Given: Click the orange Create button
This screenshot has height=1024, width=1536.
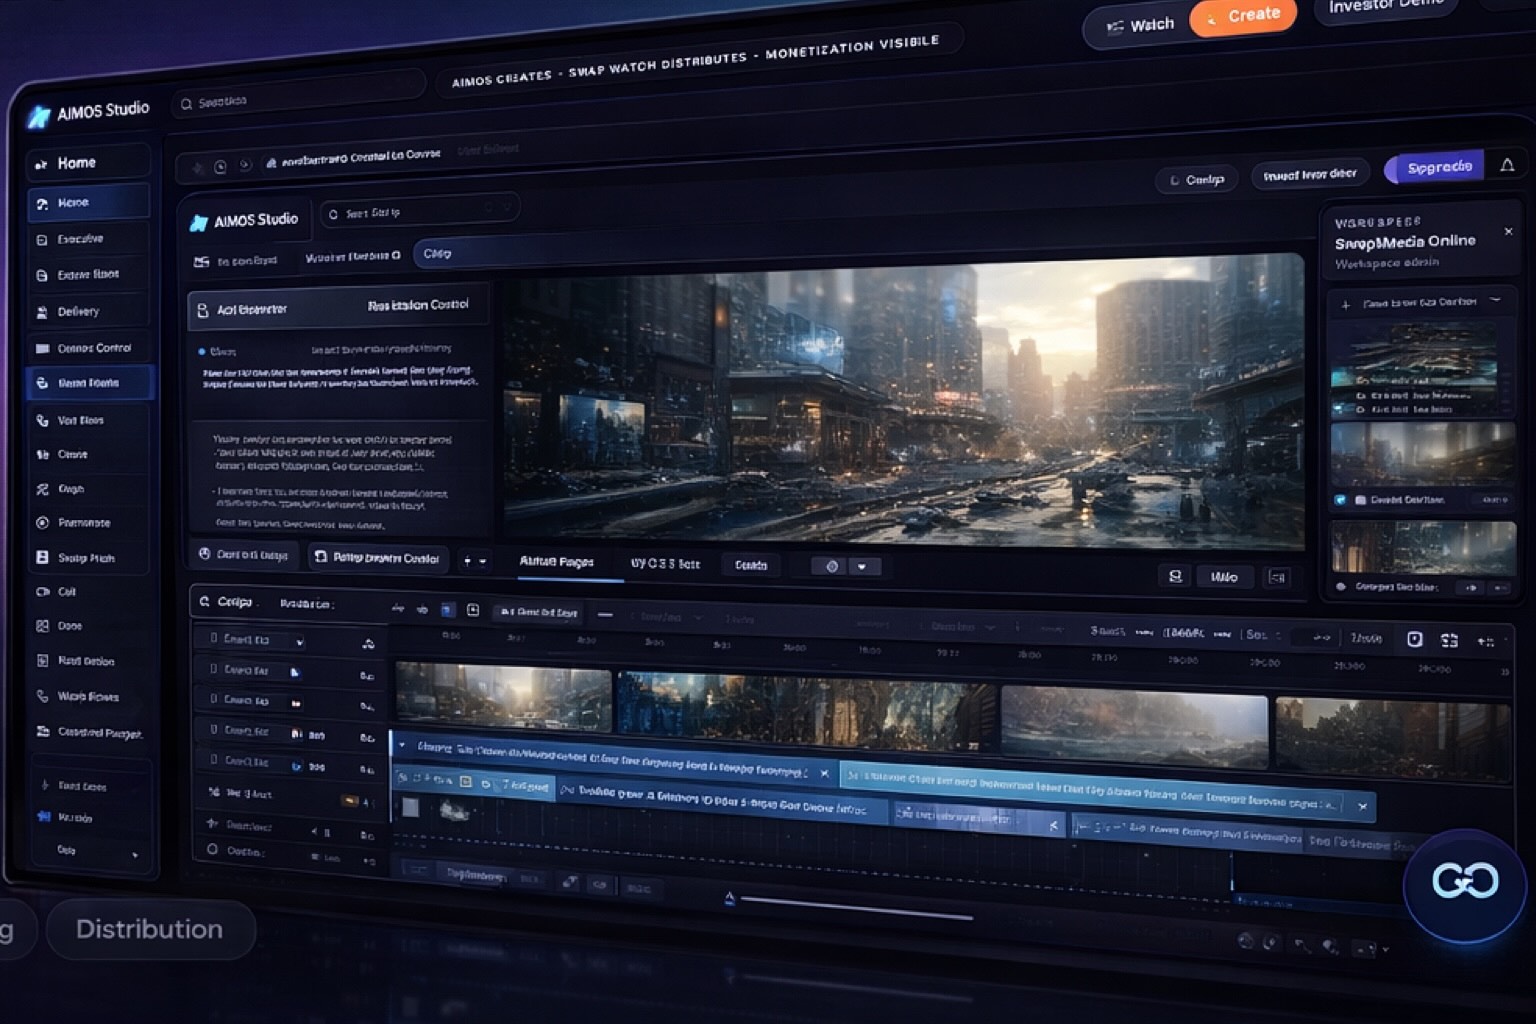Looking at the screenshot, I should pyautogui.click(x=1243, y=16).
